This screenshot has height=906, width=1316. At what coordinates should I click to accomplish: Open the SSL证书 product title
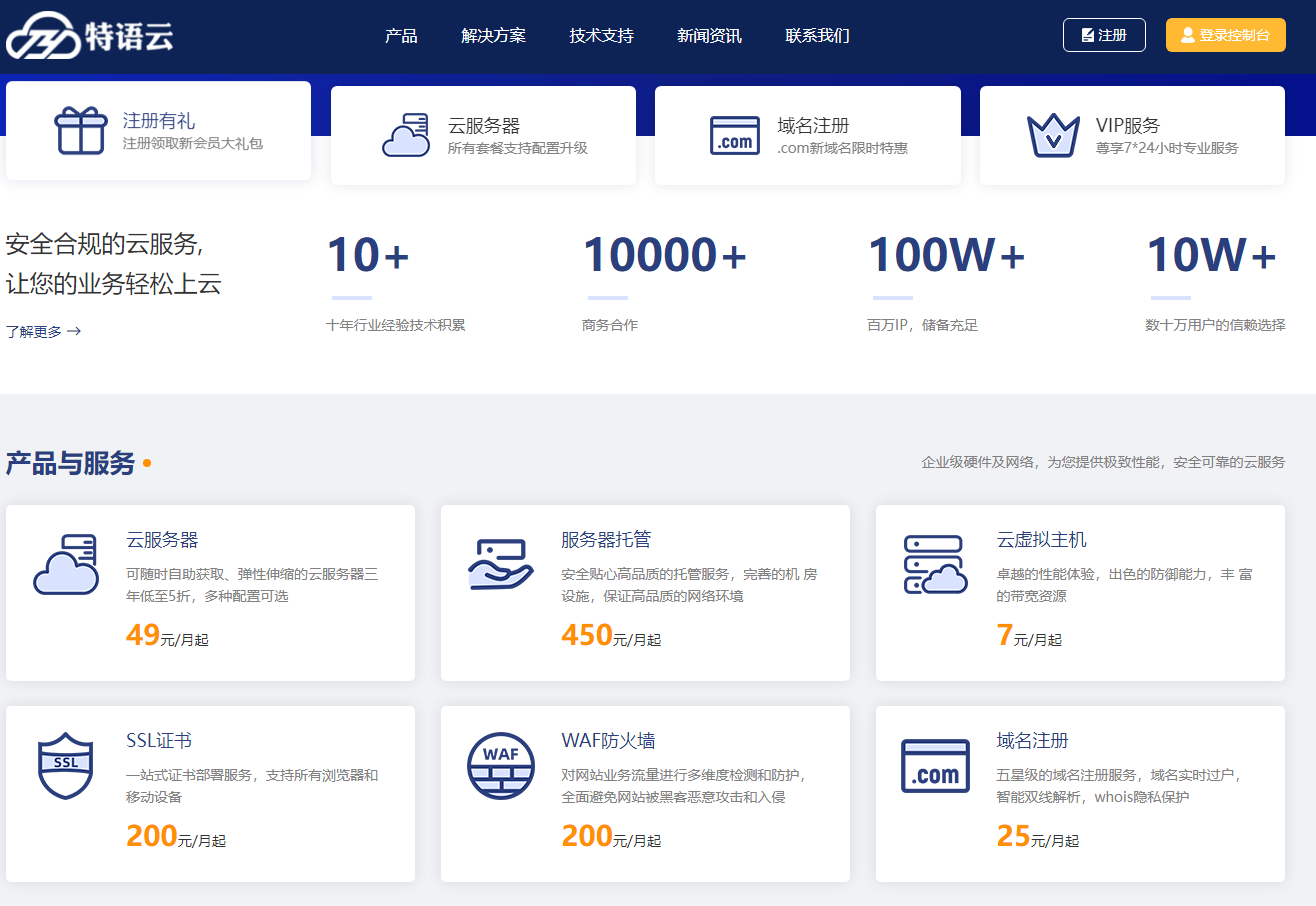[159, 741]
